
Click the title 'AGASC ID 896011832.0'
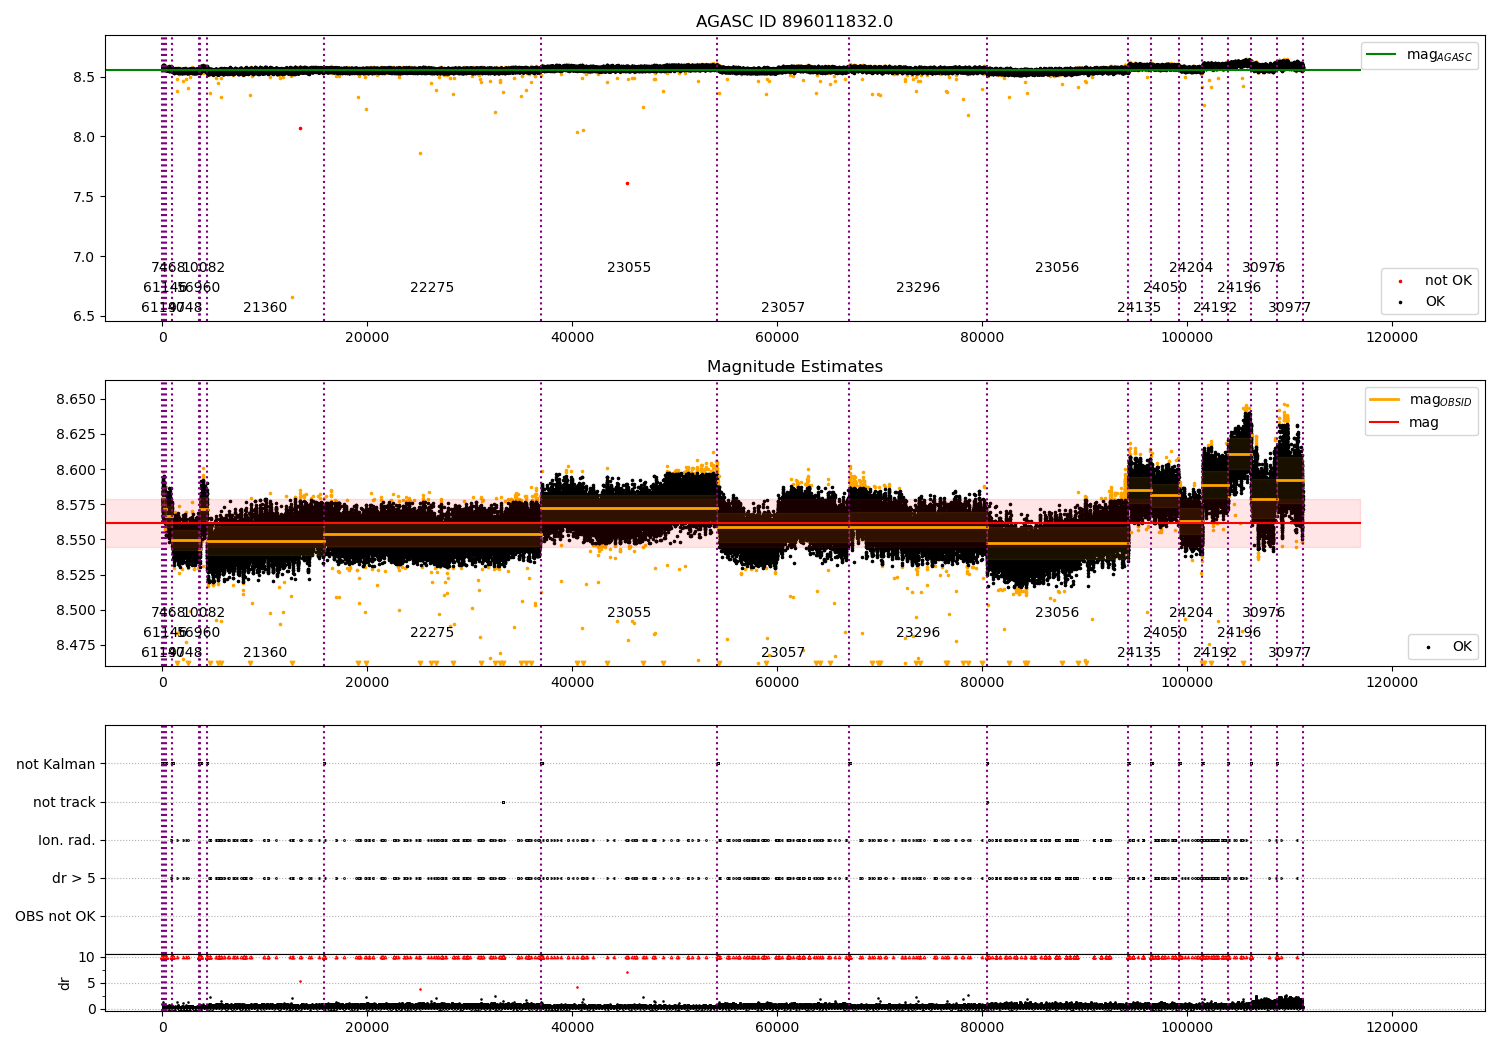pos(795,22)
